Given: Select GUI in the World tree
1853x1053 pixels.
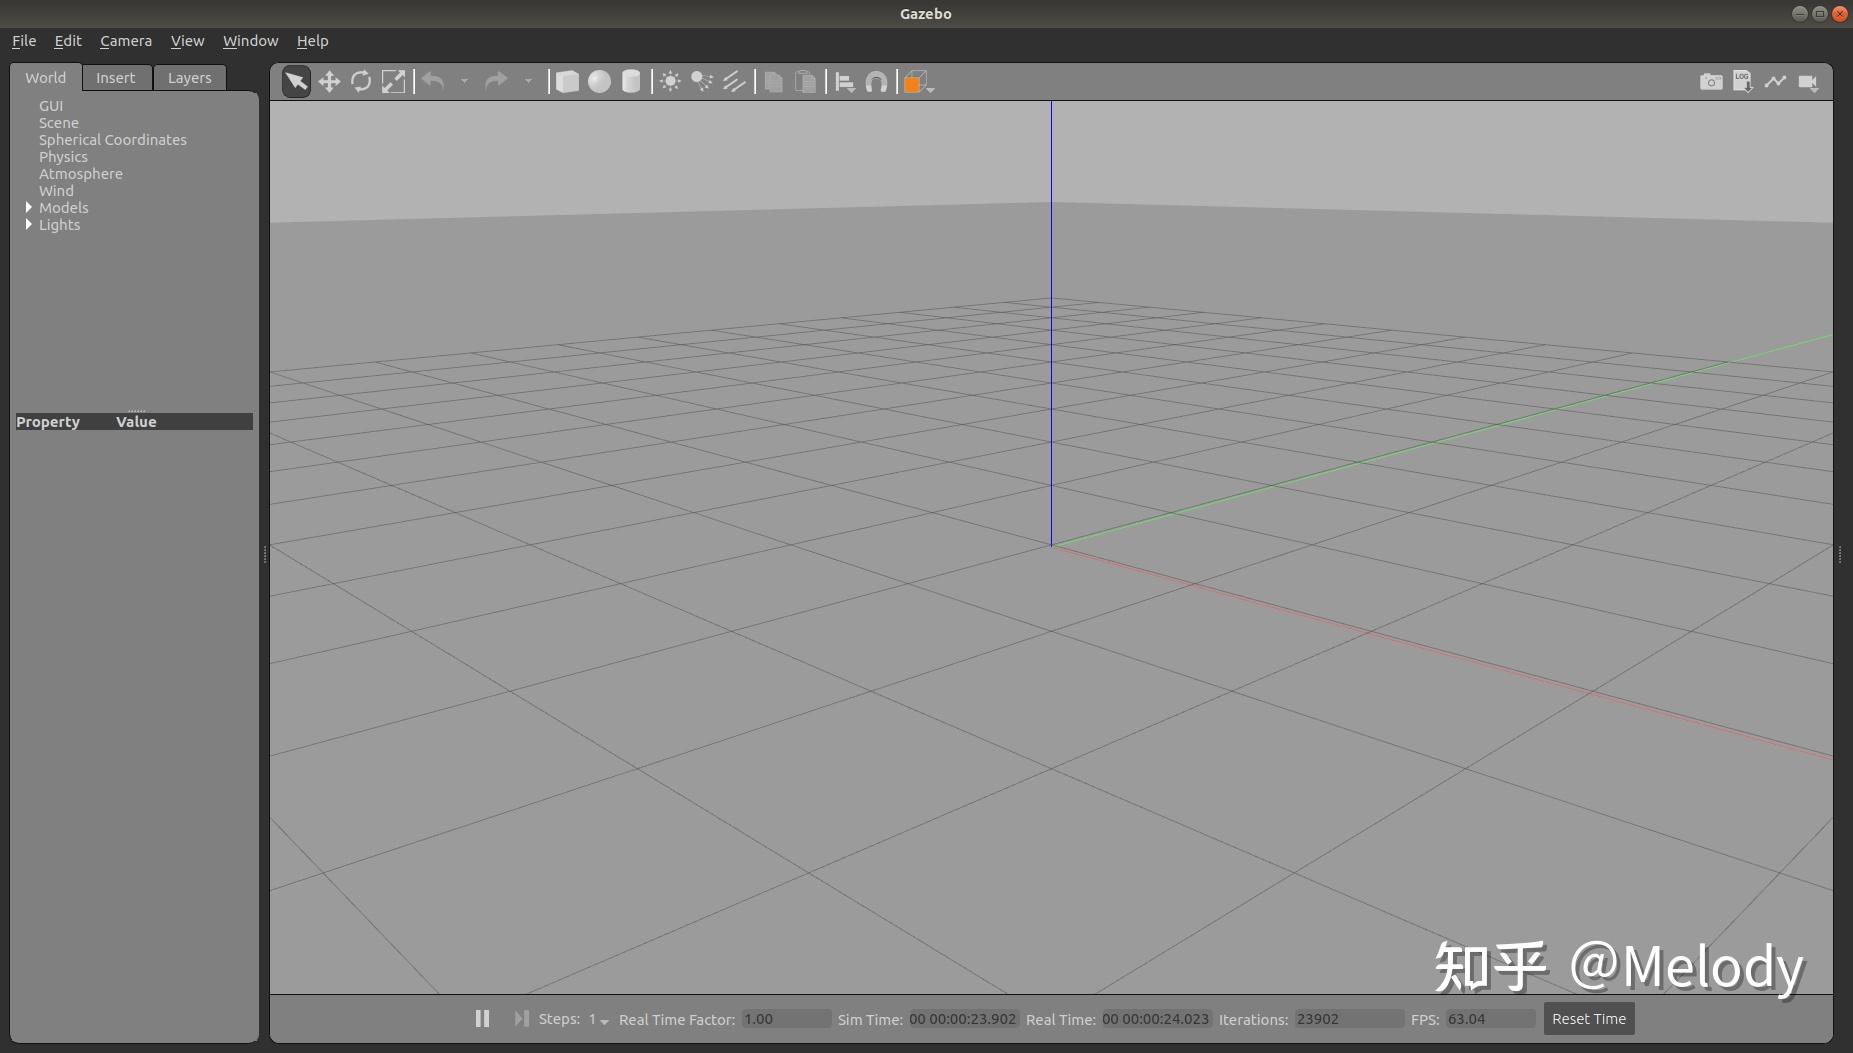Looking at the screenshot, I should tap(51, 106).
